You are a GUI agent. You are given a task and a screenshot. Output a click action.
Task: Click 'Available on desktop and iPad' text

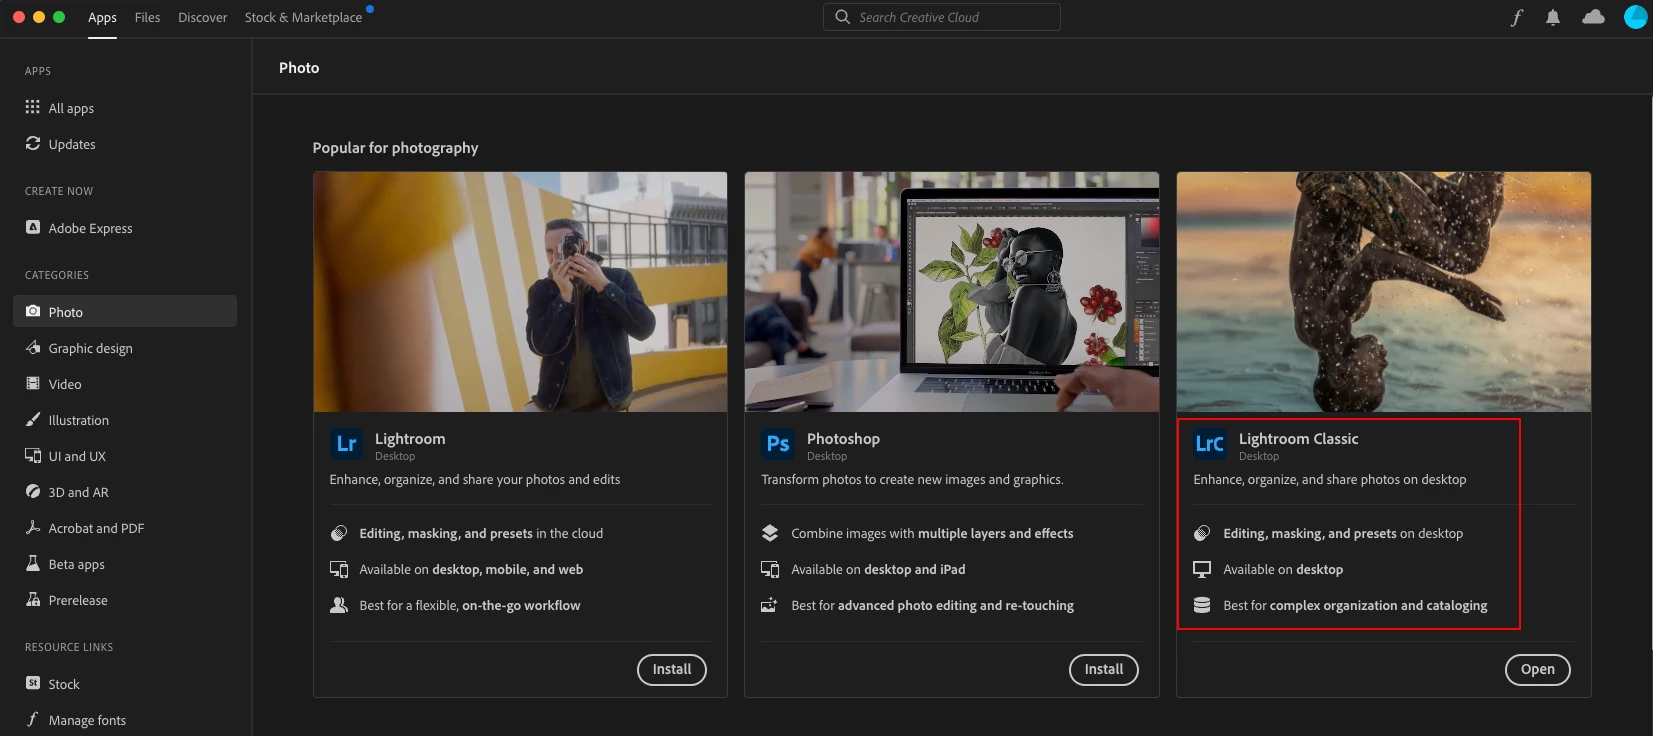click(878, 569)
